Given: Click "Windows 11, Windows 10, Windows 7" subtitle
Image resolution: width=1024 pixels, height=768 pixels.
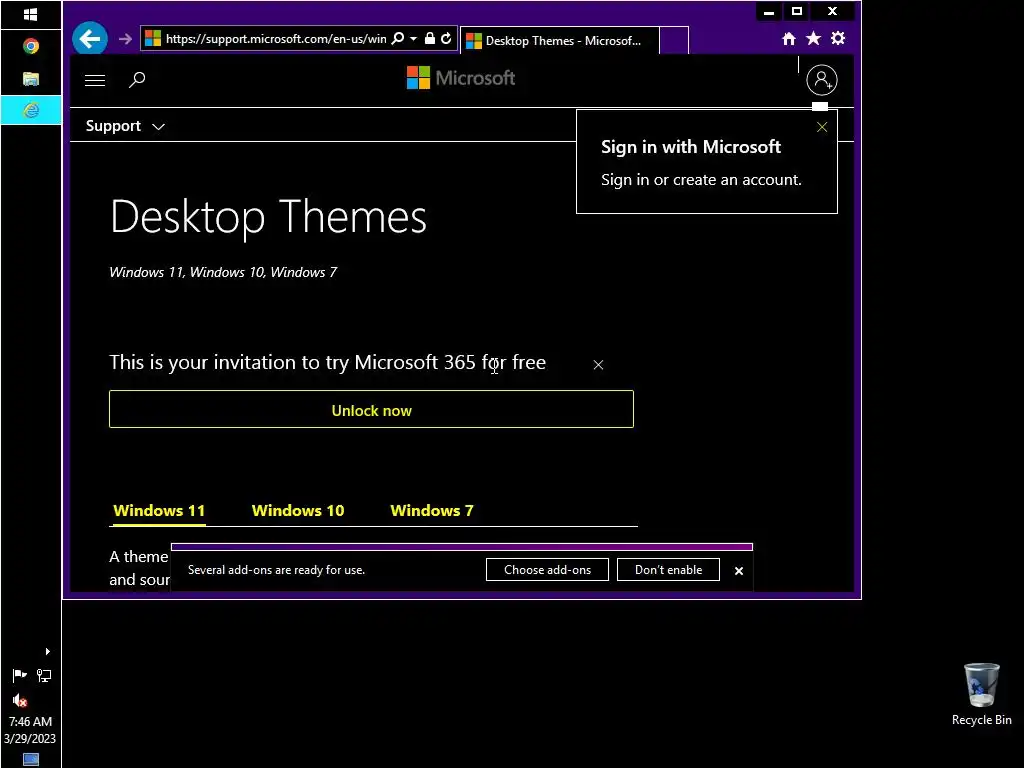Looking at the screenshot, I should point(223,272).
